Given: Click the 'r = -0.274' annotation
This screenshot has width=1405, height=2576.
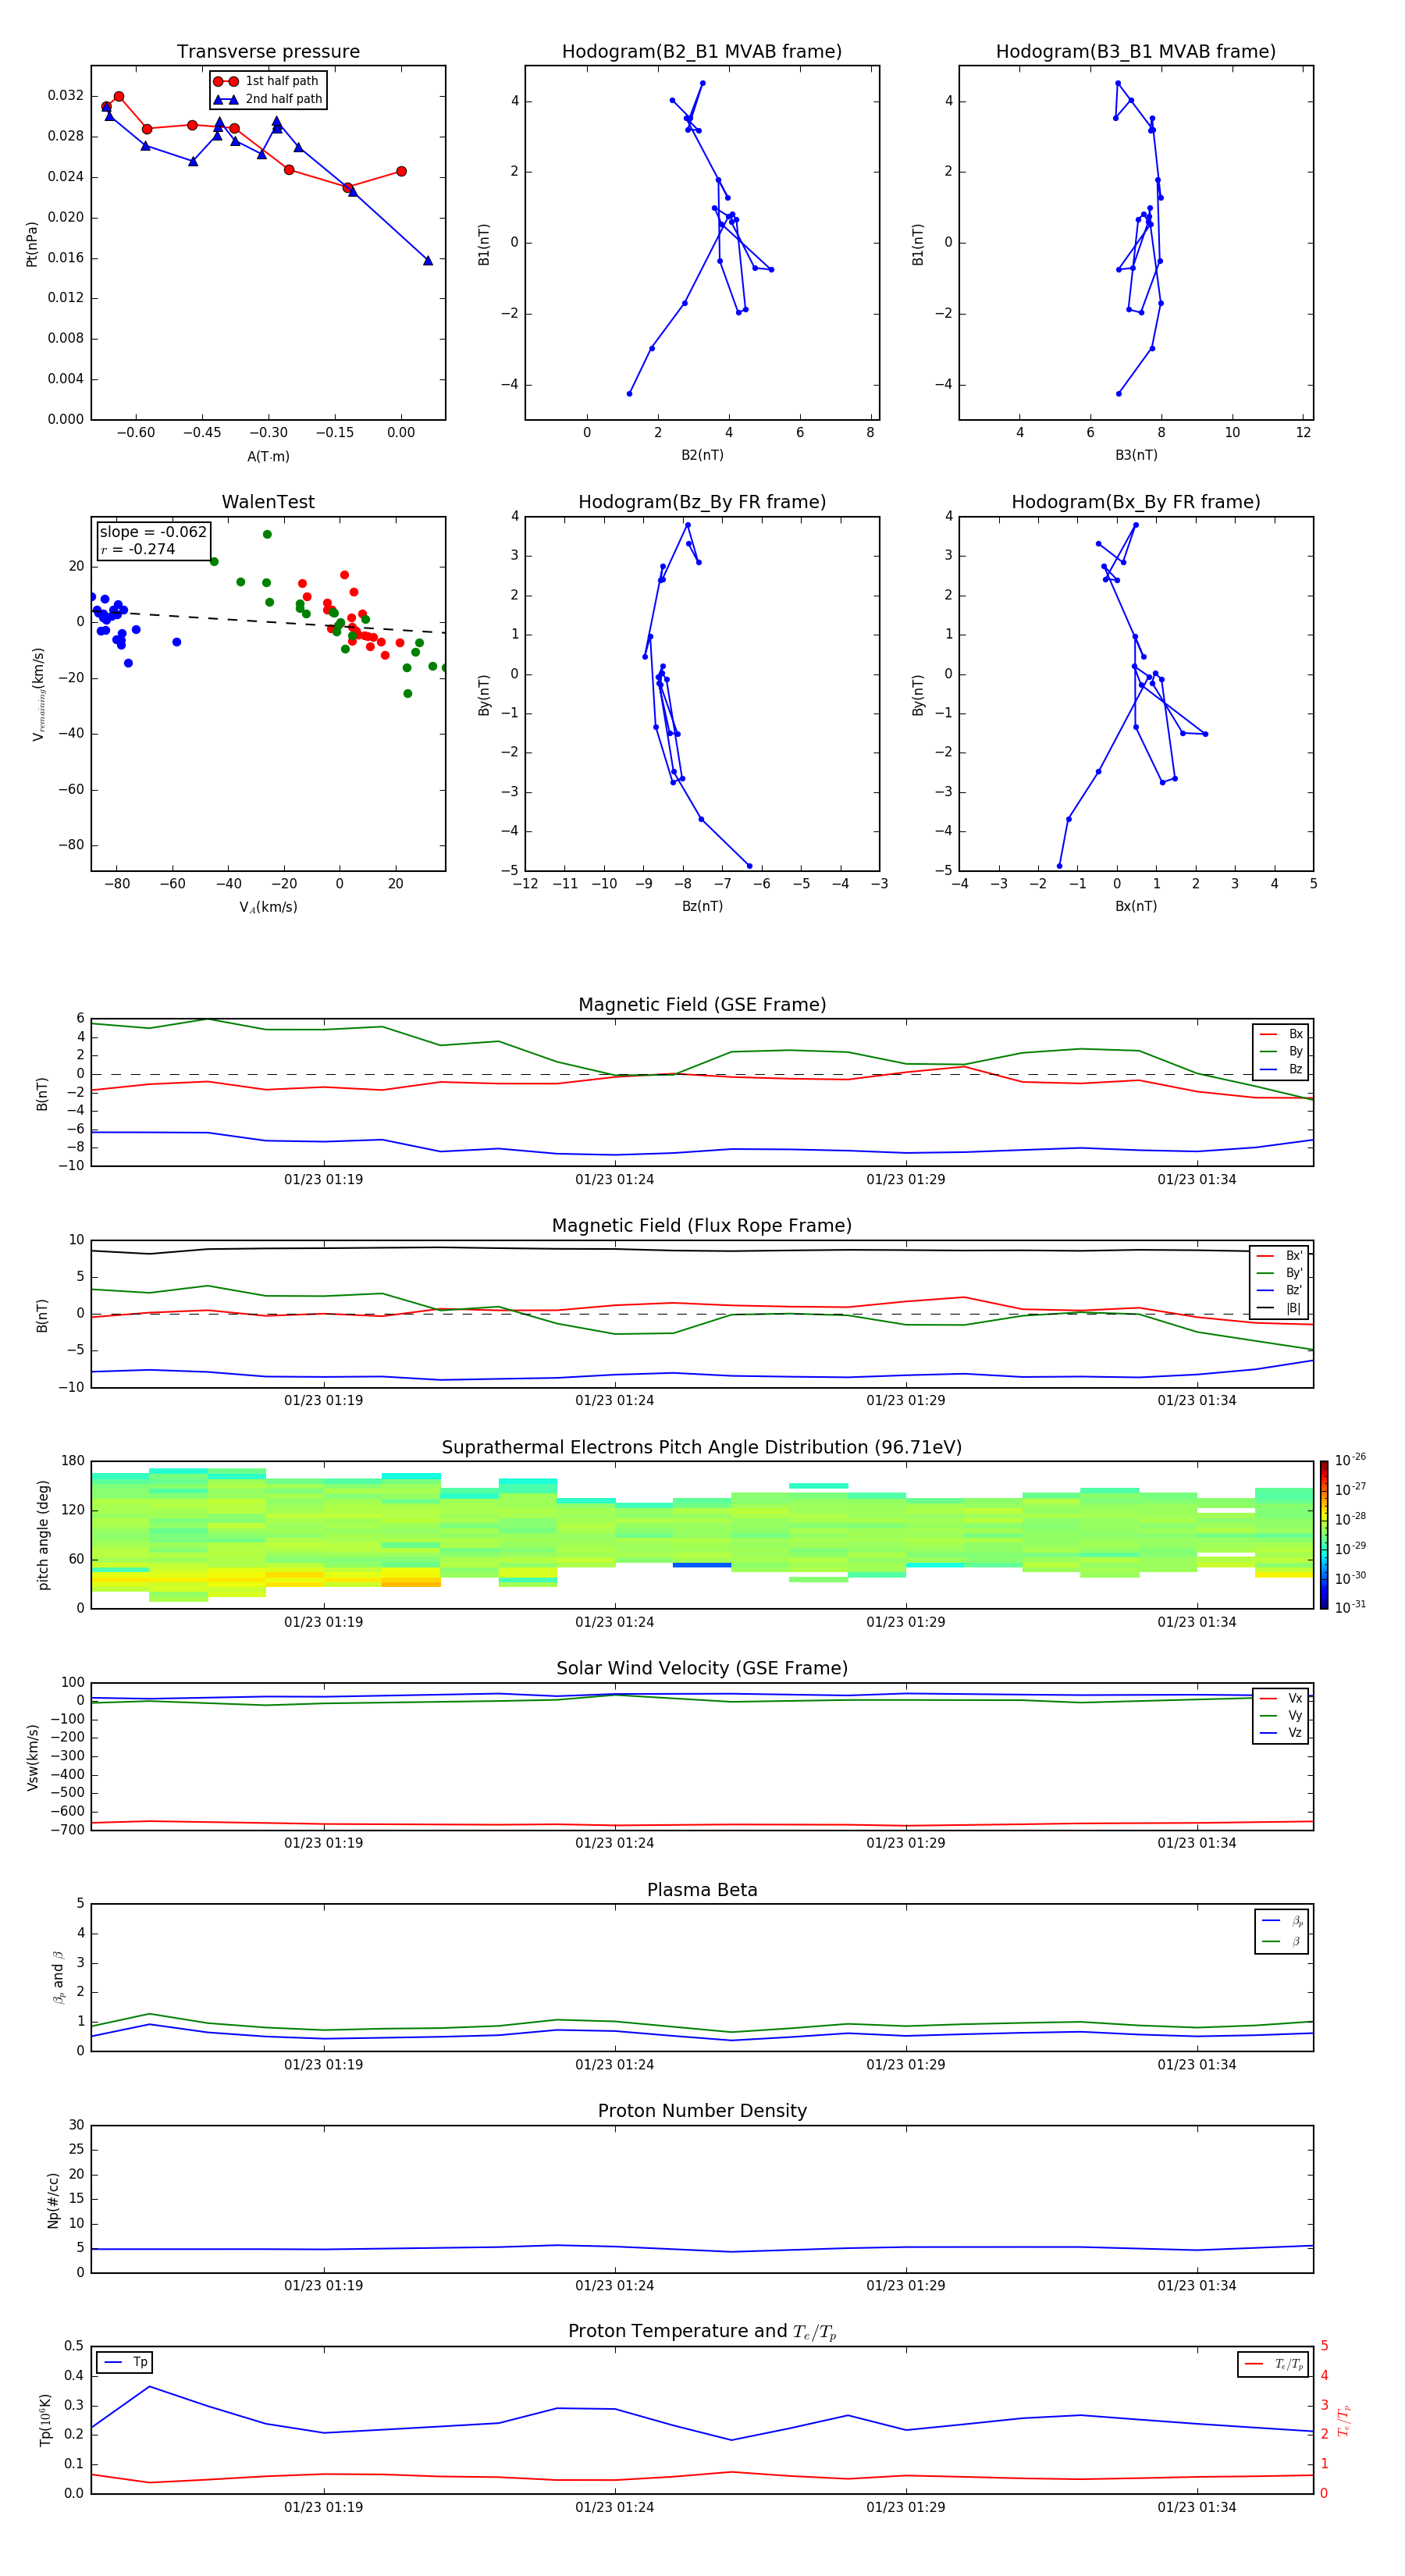Looking at the screenshot, I should coord(138,549).
